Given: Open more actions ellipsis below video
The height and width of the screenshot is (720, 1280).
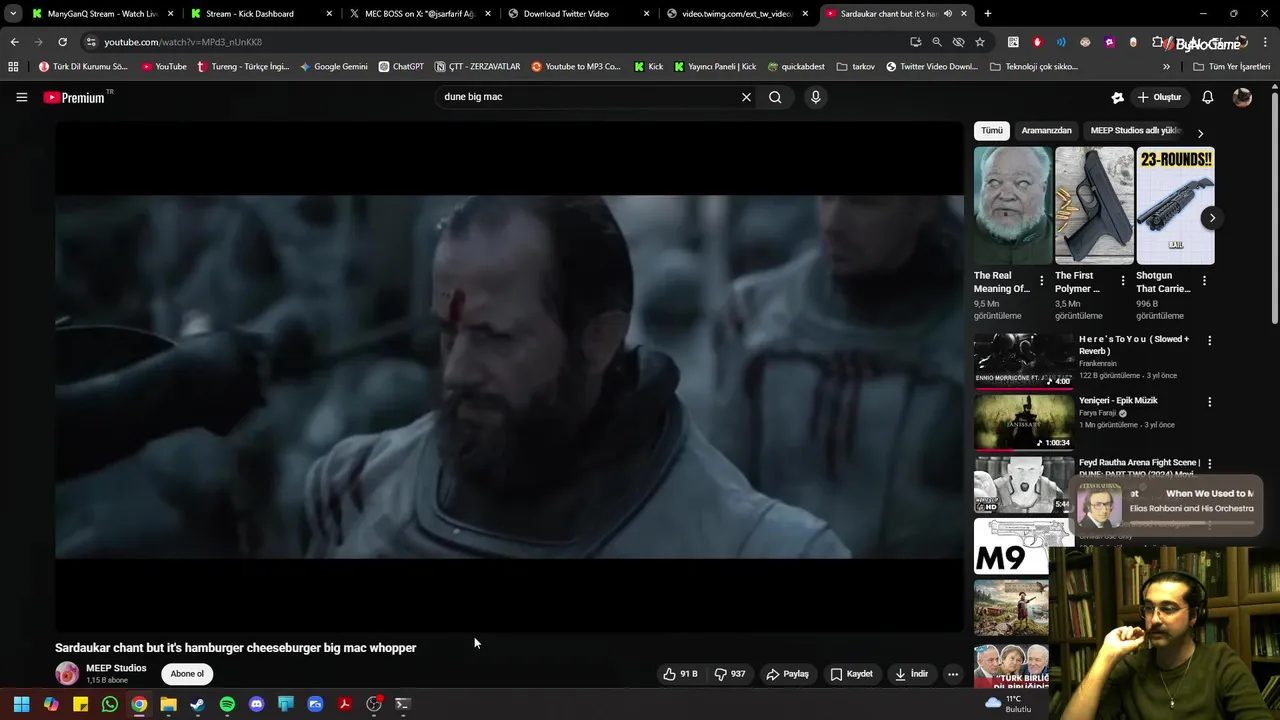Looking at the screenshot, I should tap(953, 674).
